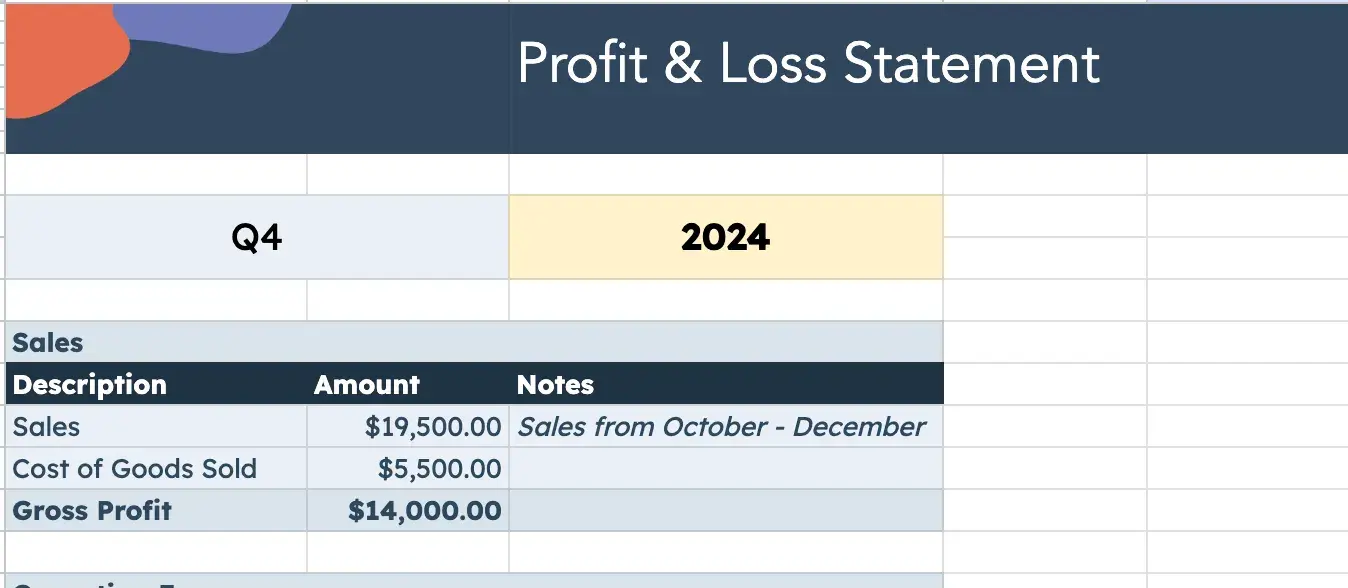
Task: Select the Description column header
Action: (90, 385)
